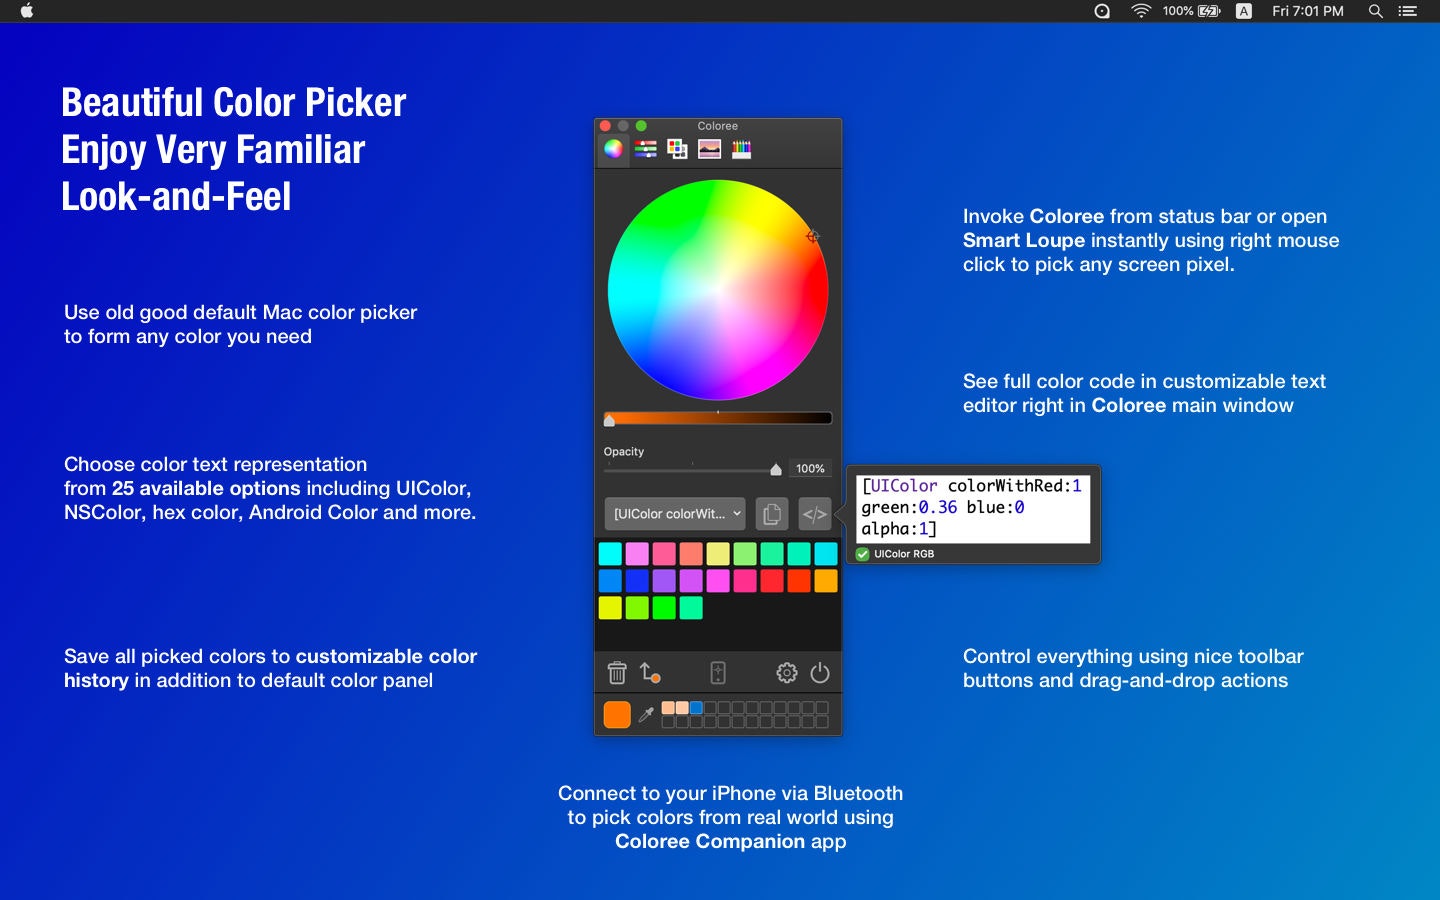Click the arrow with orange dot icon

[x=650, y=673]
